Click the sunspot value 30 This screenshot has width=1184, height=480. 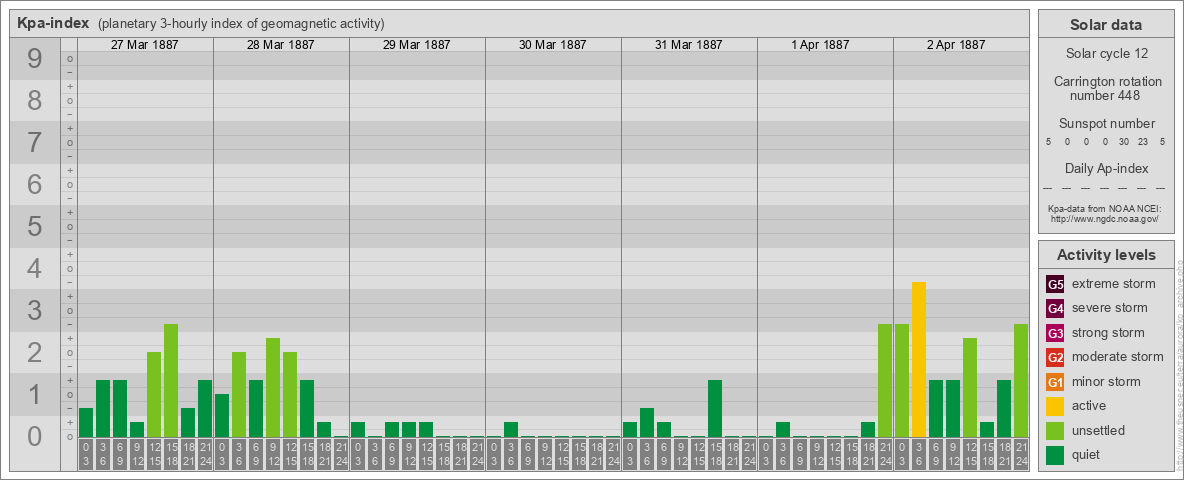point(1124,142)
